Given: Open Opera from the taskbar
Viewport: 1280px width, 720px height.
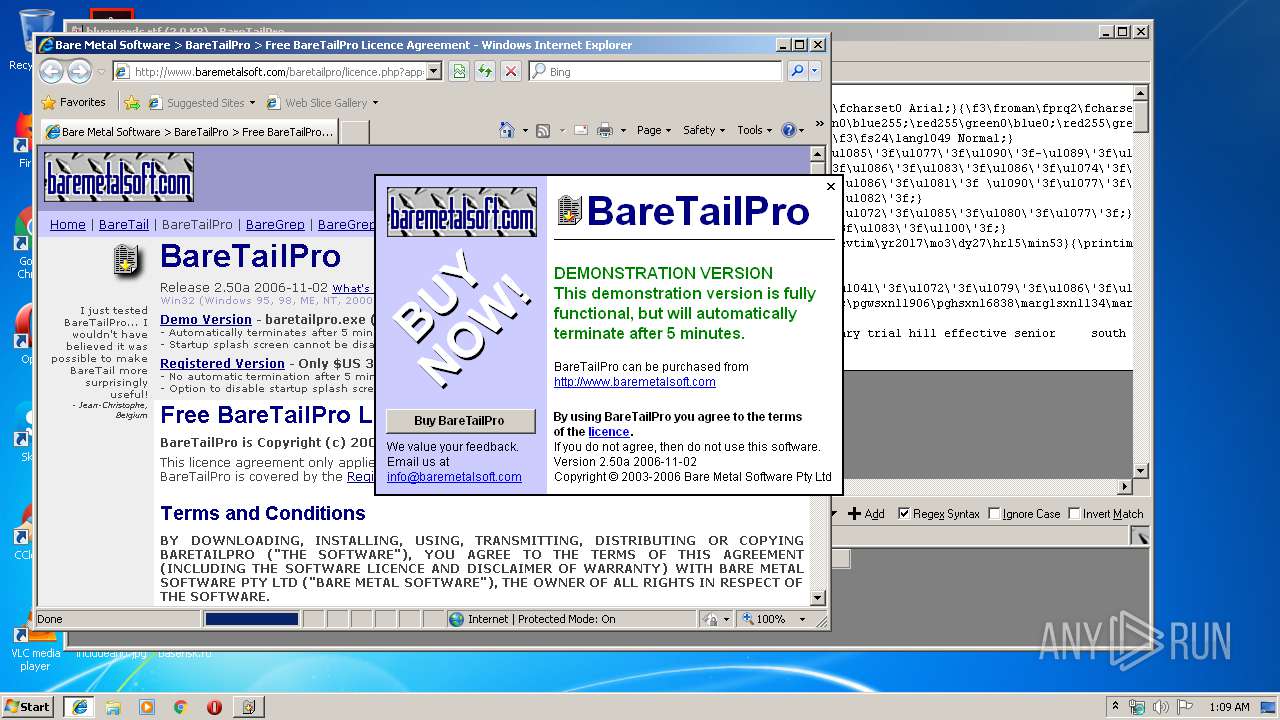Looking at the screenshot, I should pos(214,707).
